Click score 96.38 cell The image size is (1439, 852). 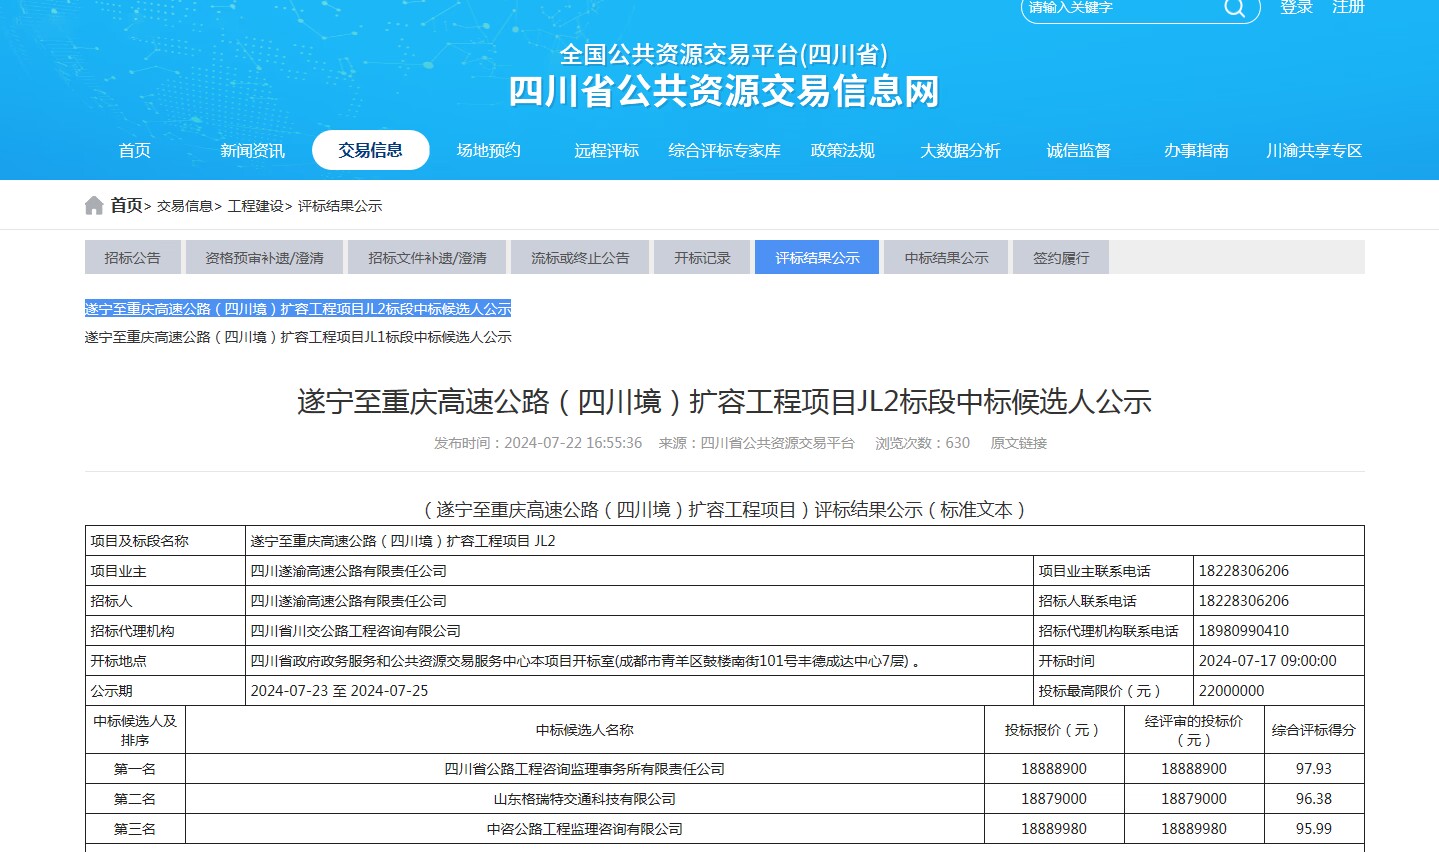click(1314, 799)
